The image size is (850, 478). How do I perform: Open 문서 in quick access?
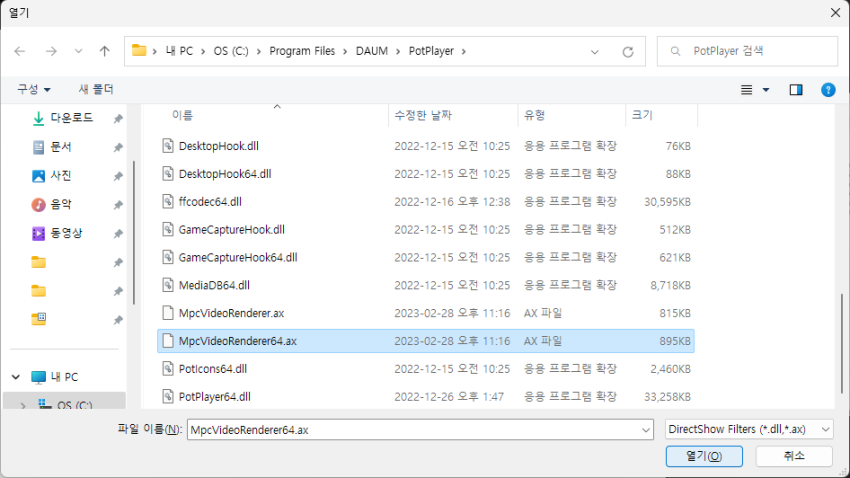pos(61,147)
